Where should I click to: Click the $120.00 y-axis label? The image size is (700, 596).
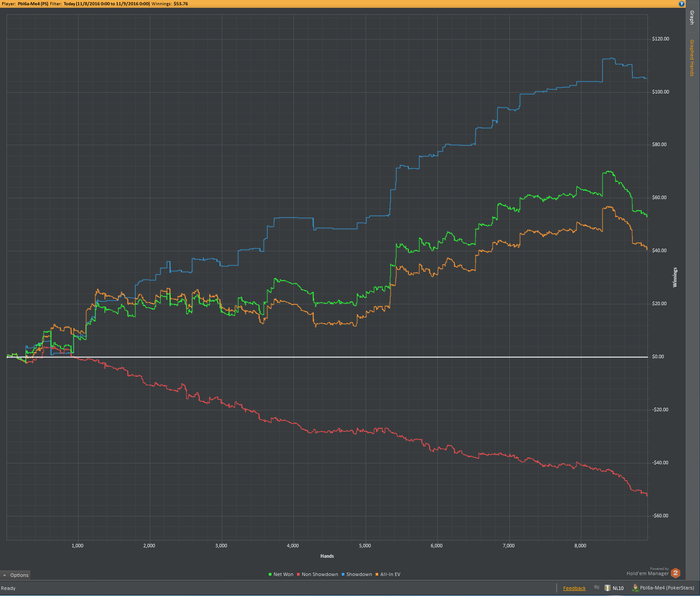click(x=660, y=39)
